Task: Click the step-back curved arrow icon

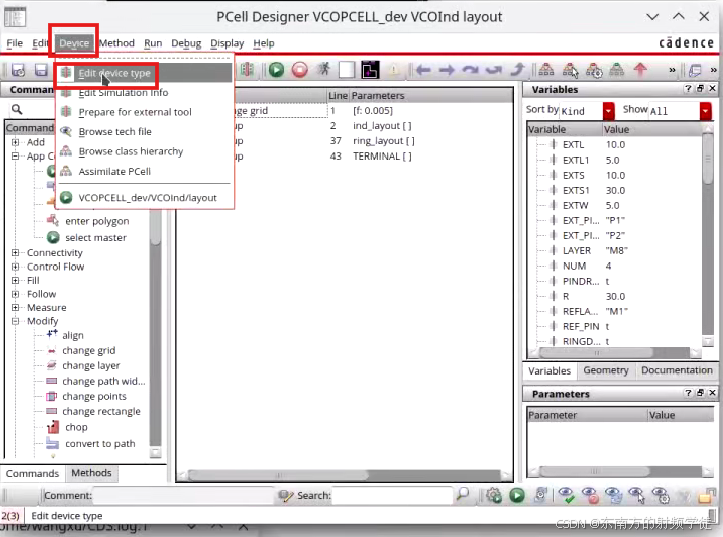Action: pyautogui.click(x=494, y=70)
